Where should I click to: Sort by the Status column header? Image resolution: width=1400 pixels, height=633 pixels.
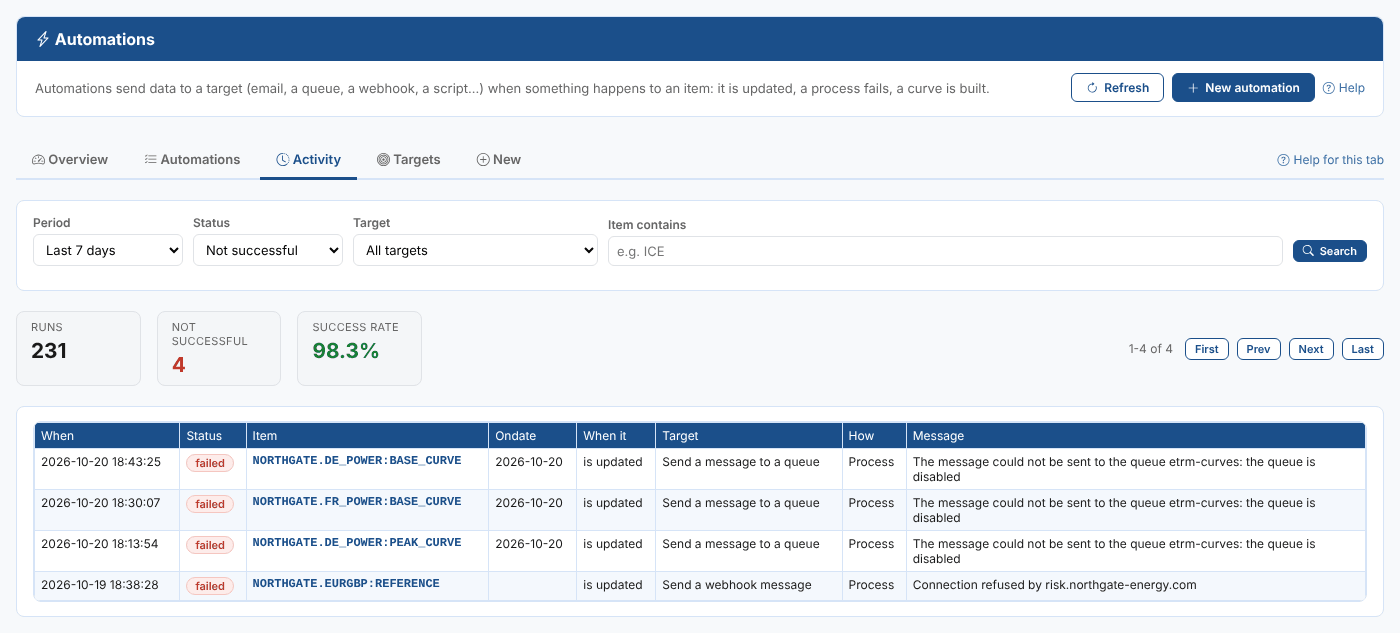pyautogui.click(x=213, y=436)
